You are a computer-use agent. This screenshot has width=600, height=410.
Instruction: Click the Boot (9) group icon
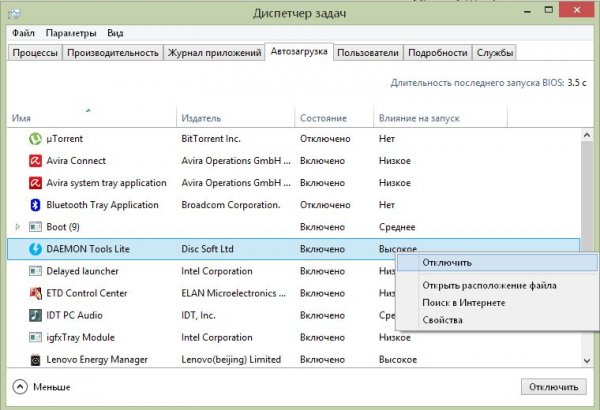click(35, 227)
